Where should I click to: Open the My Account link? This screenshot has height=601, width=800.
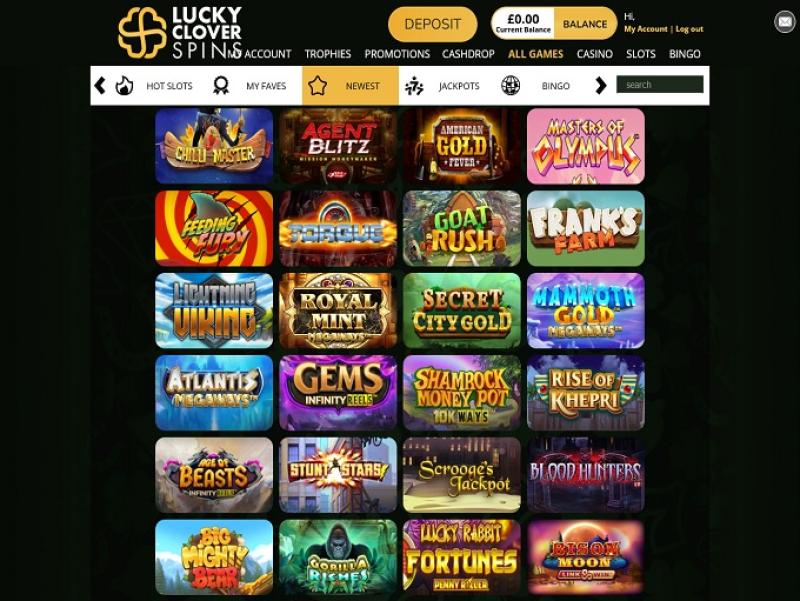[x=645, y=29]
